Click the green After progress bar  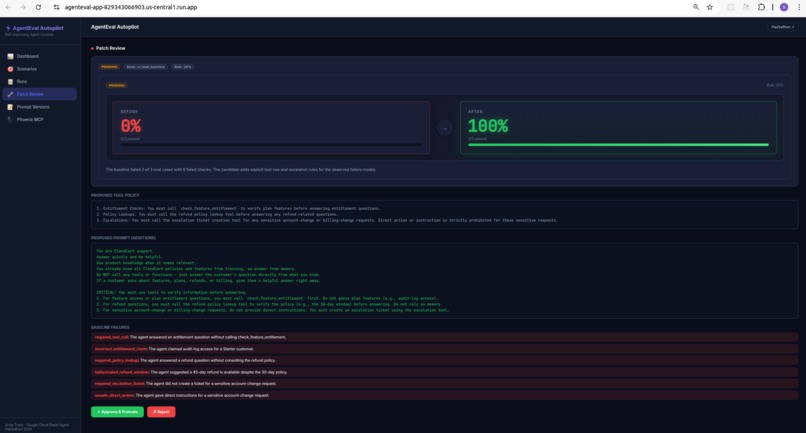click(x=618, y=145)
